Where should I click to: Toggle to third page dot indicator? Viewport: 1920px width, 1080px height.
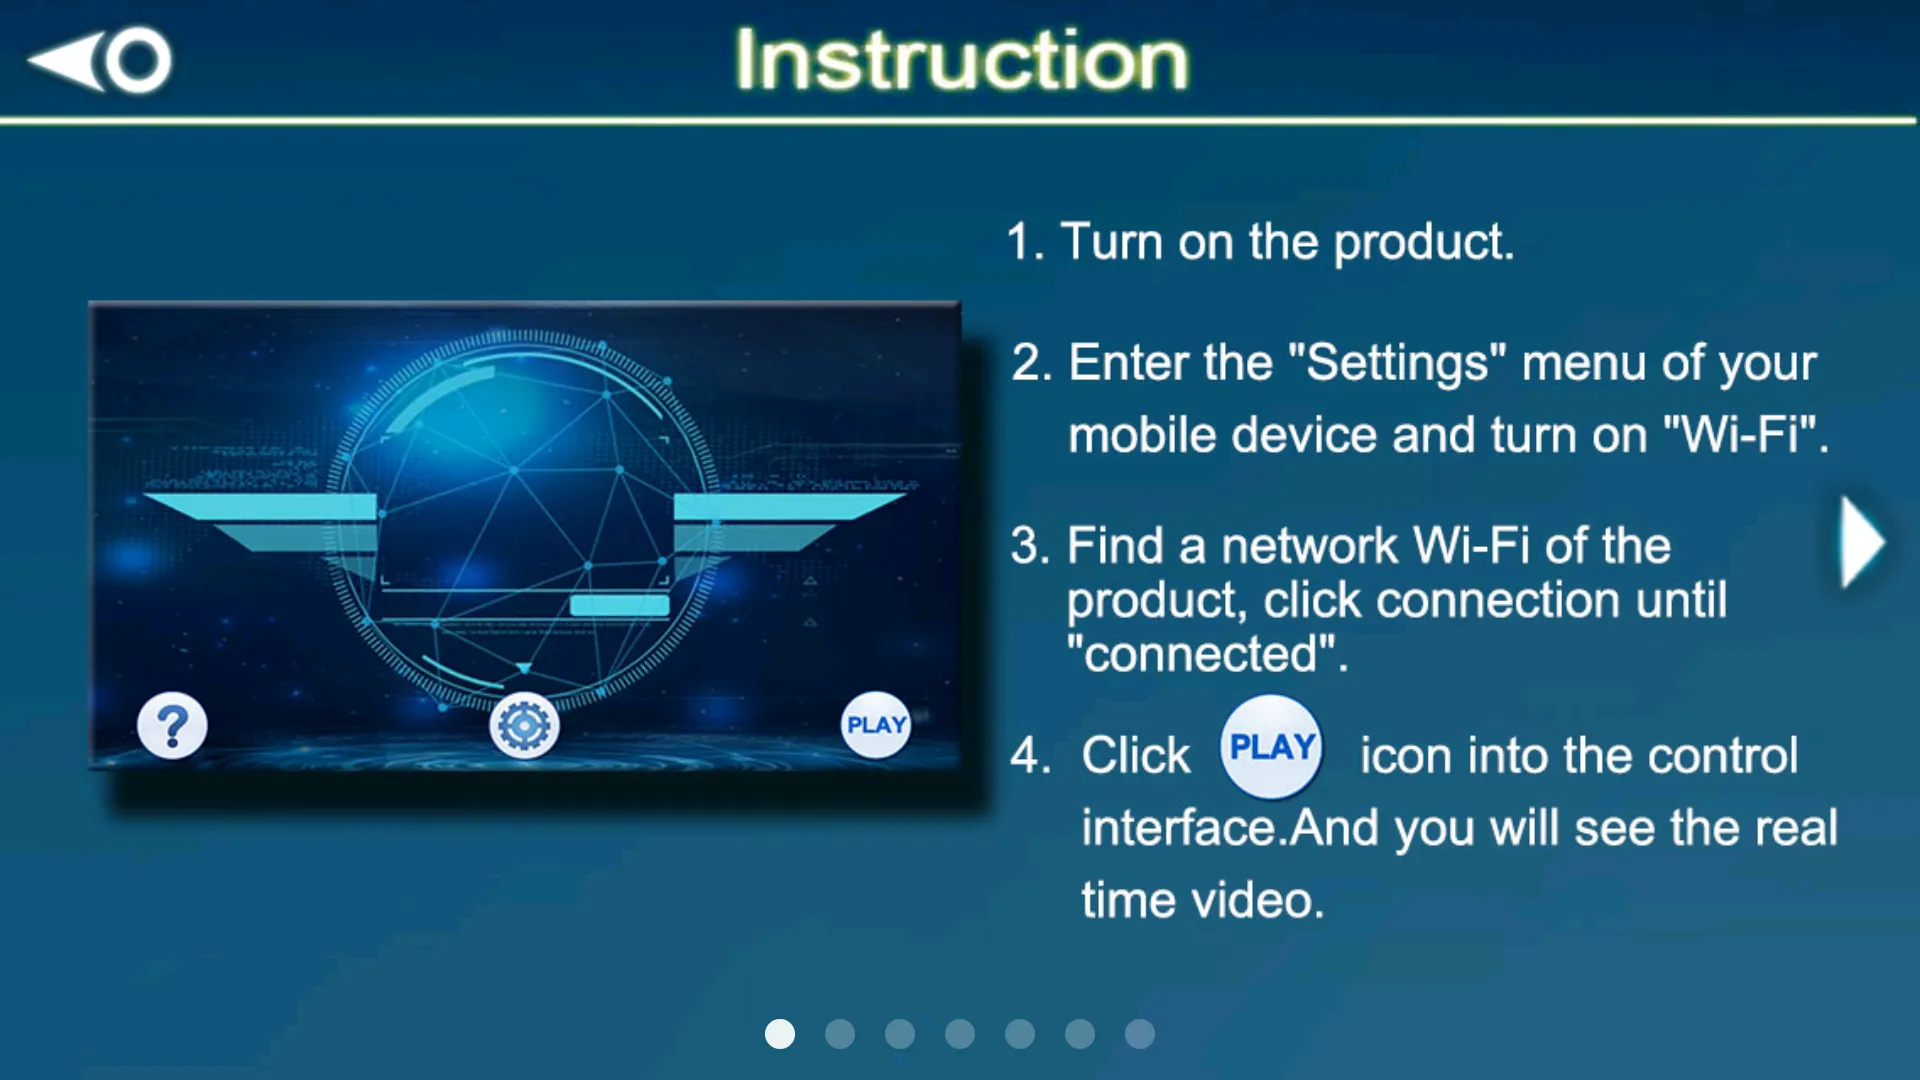tap(899, 1034)
